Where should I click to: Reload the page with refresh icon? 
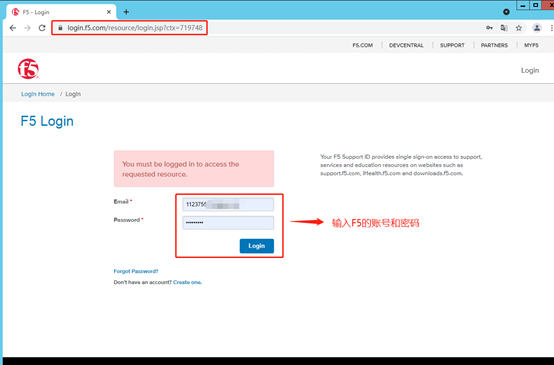click(42, 28)
